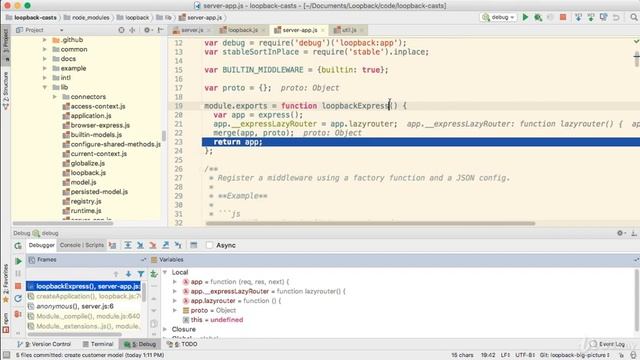This screenshot has height=360, width=640.
Task: Click frames filter funnel icon
Action: pyautogui.click(x=140, y=274)
